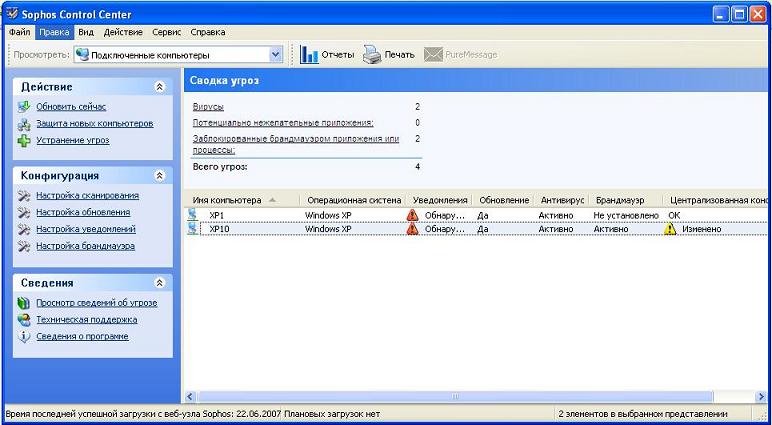Image resolution: width=772 pixels, height=425 pixels.
Task: Open the Справка menu
Action: click(208, 32)
